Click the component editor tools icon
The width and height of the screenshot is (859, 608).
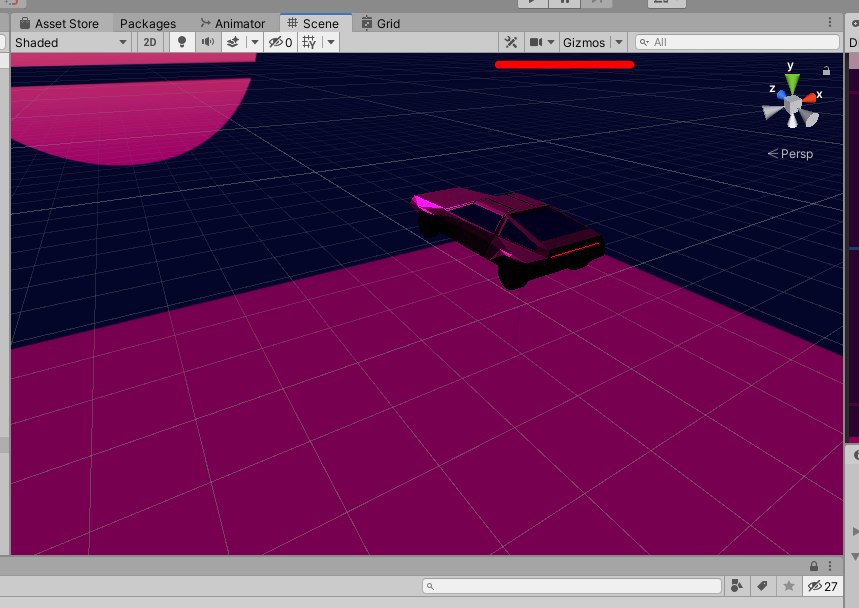coord(511,42)
